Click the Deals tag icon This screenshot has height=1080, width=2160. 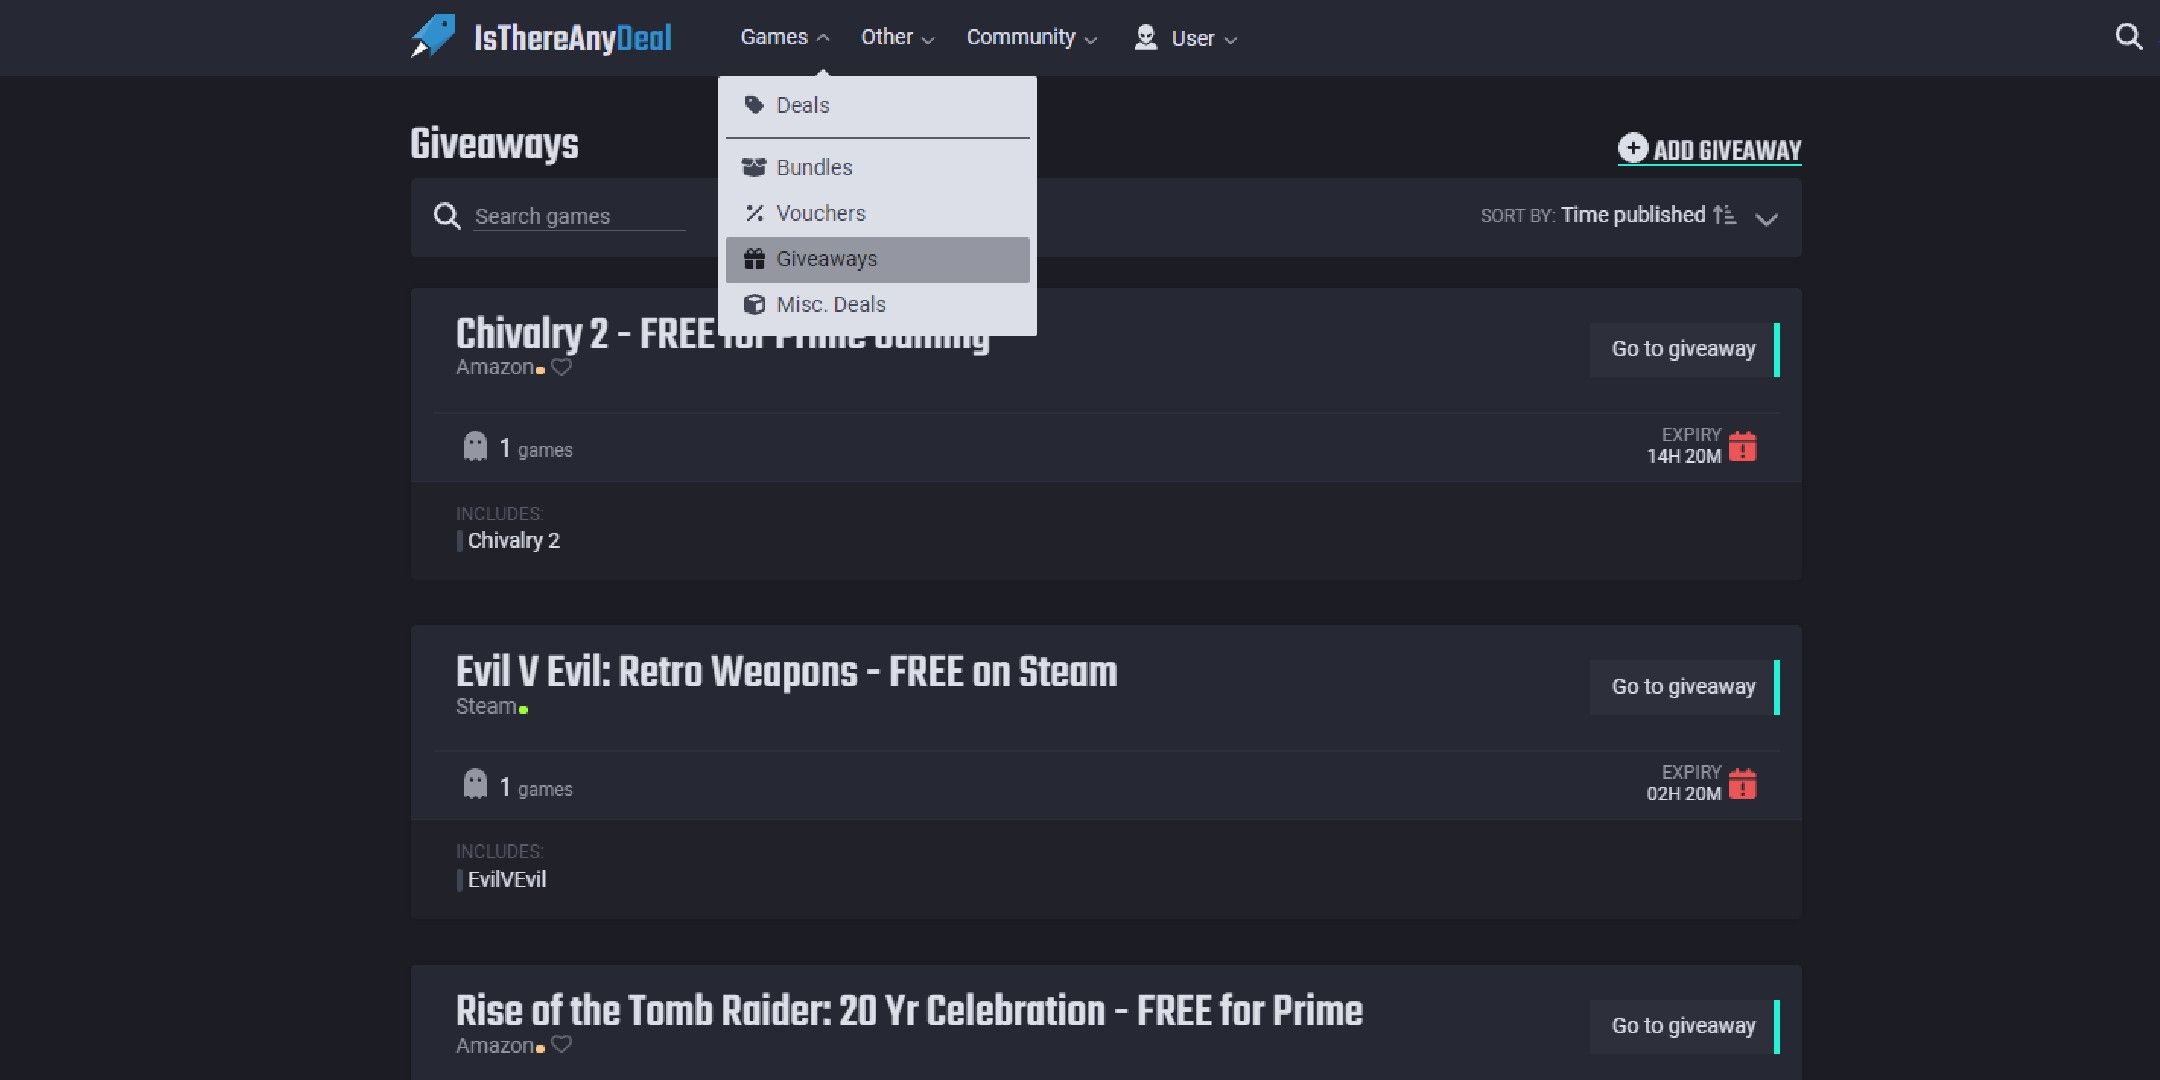pyautogui.click(x=754, y=105)
